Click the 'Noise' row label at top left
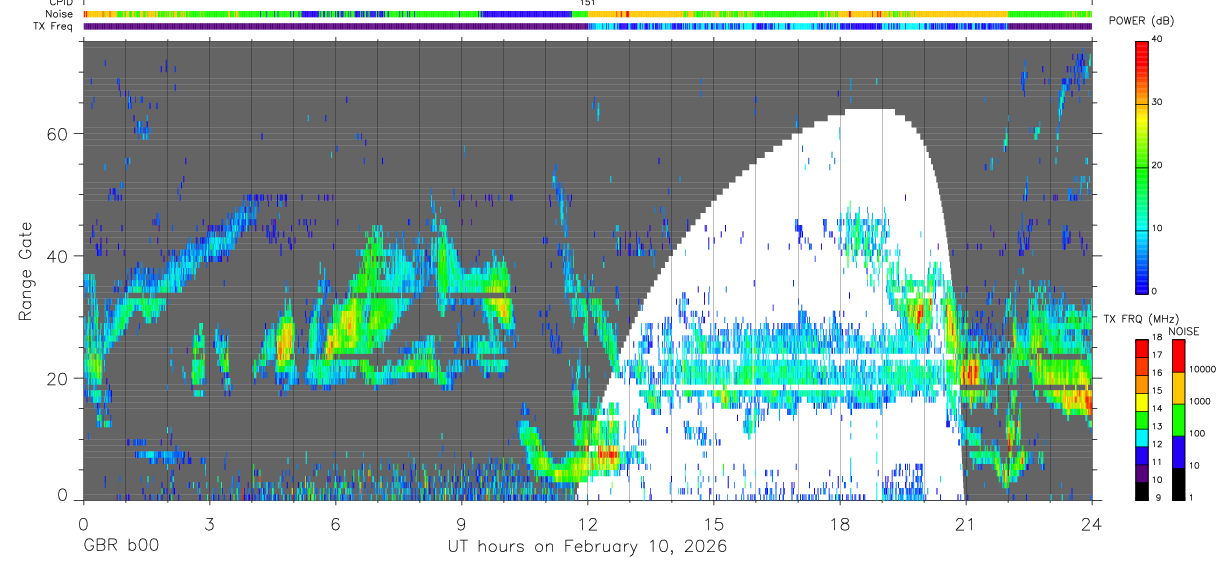 tap(60, 14)
